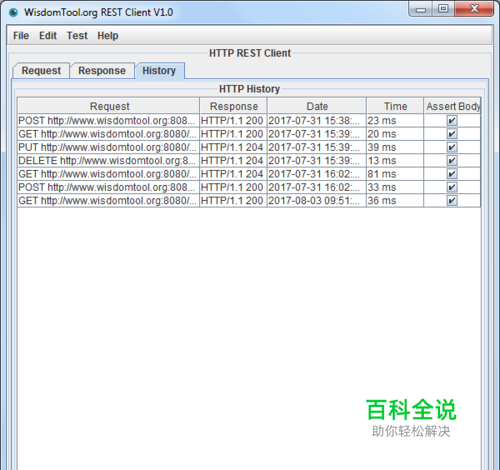Open the File menu

[x=21, y=36]
